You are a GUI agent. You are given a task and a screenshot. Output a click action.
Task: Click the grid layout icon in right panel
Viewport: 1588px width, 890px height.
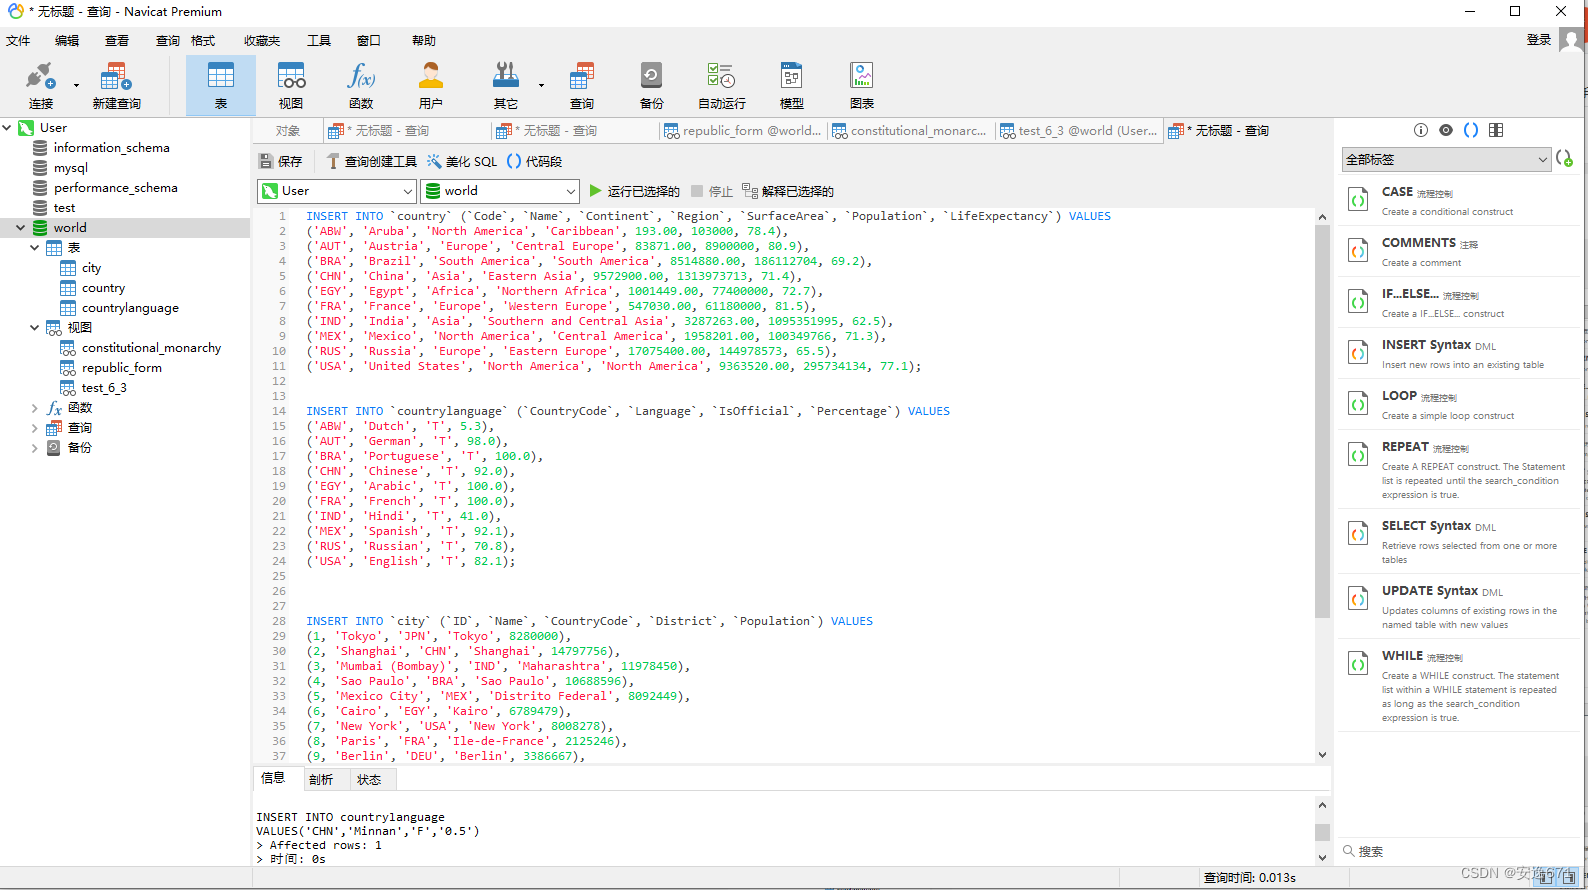[x=1496, y=130]
